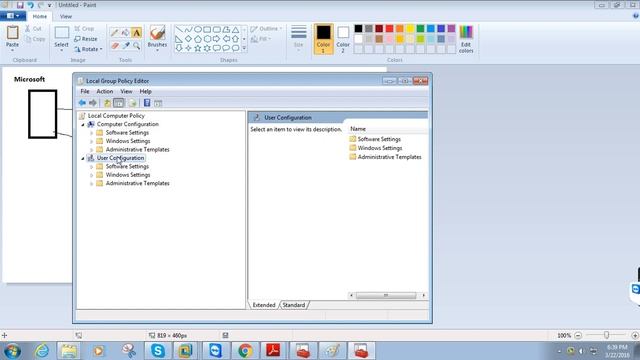640x360 pixels.
Task: Expand Administrative Templates under Computer Configuration
Action: tap(91, 150)
